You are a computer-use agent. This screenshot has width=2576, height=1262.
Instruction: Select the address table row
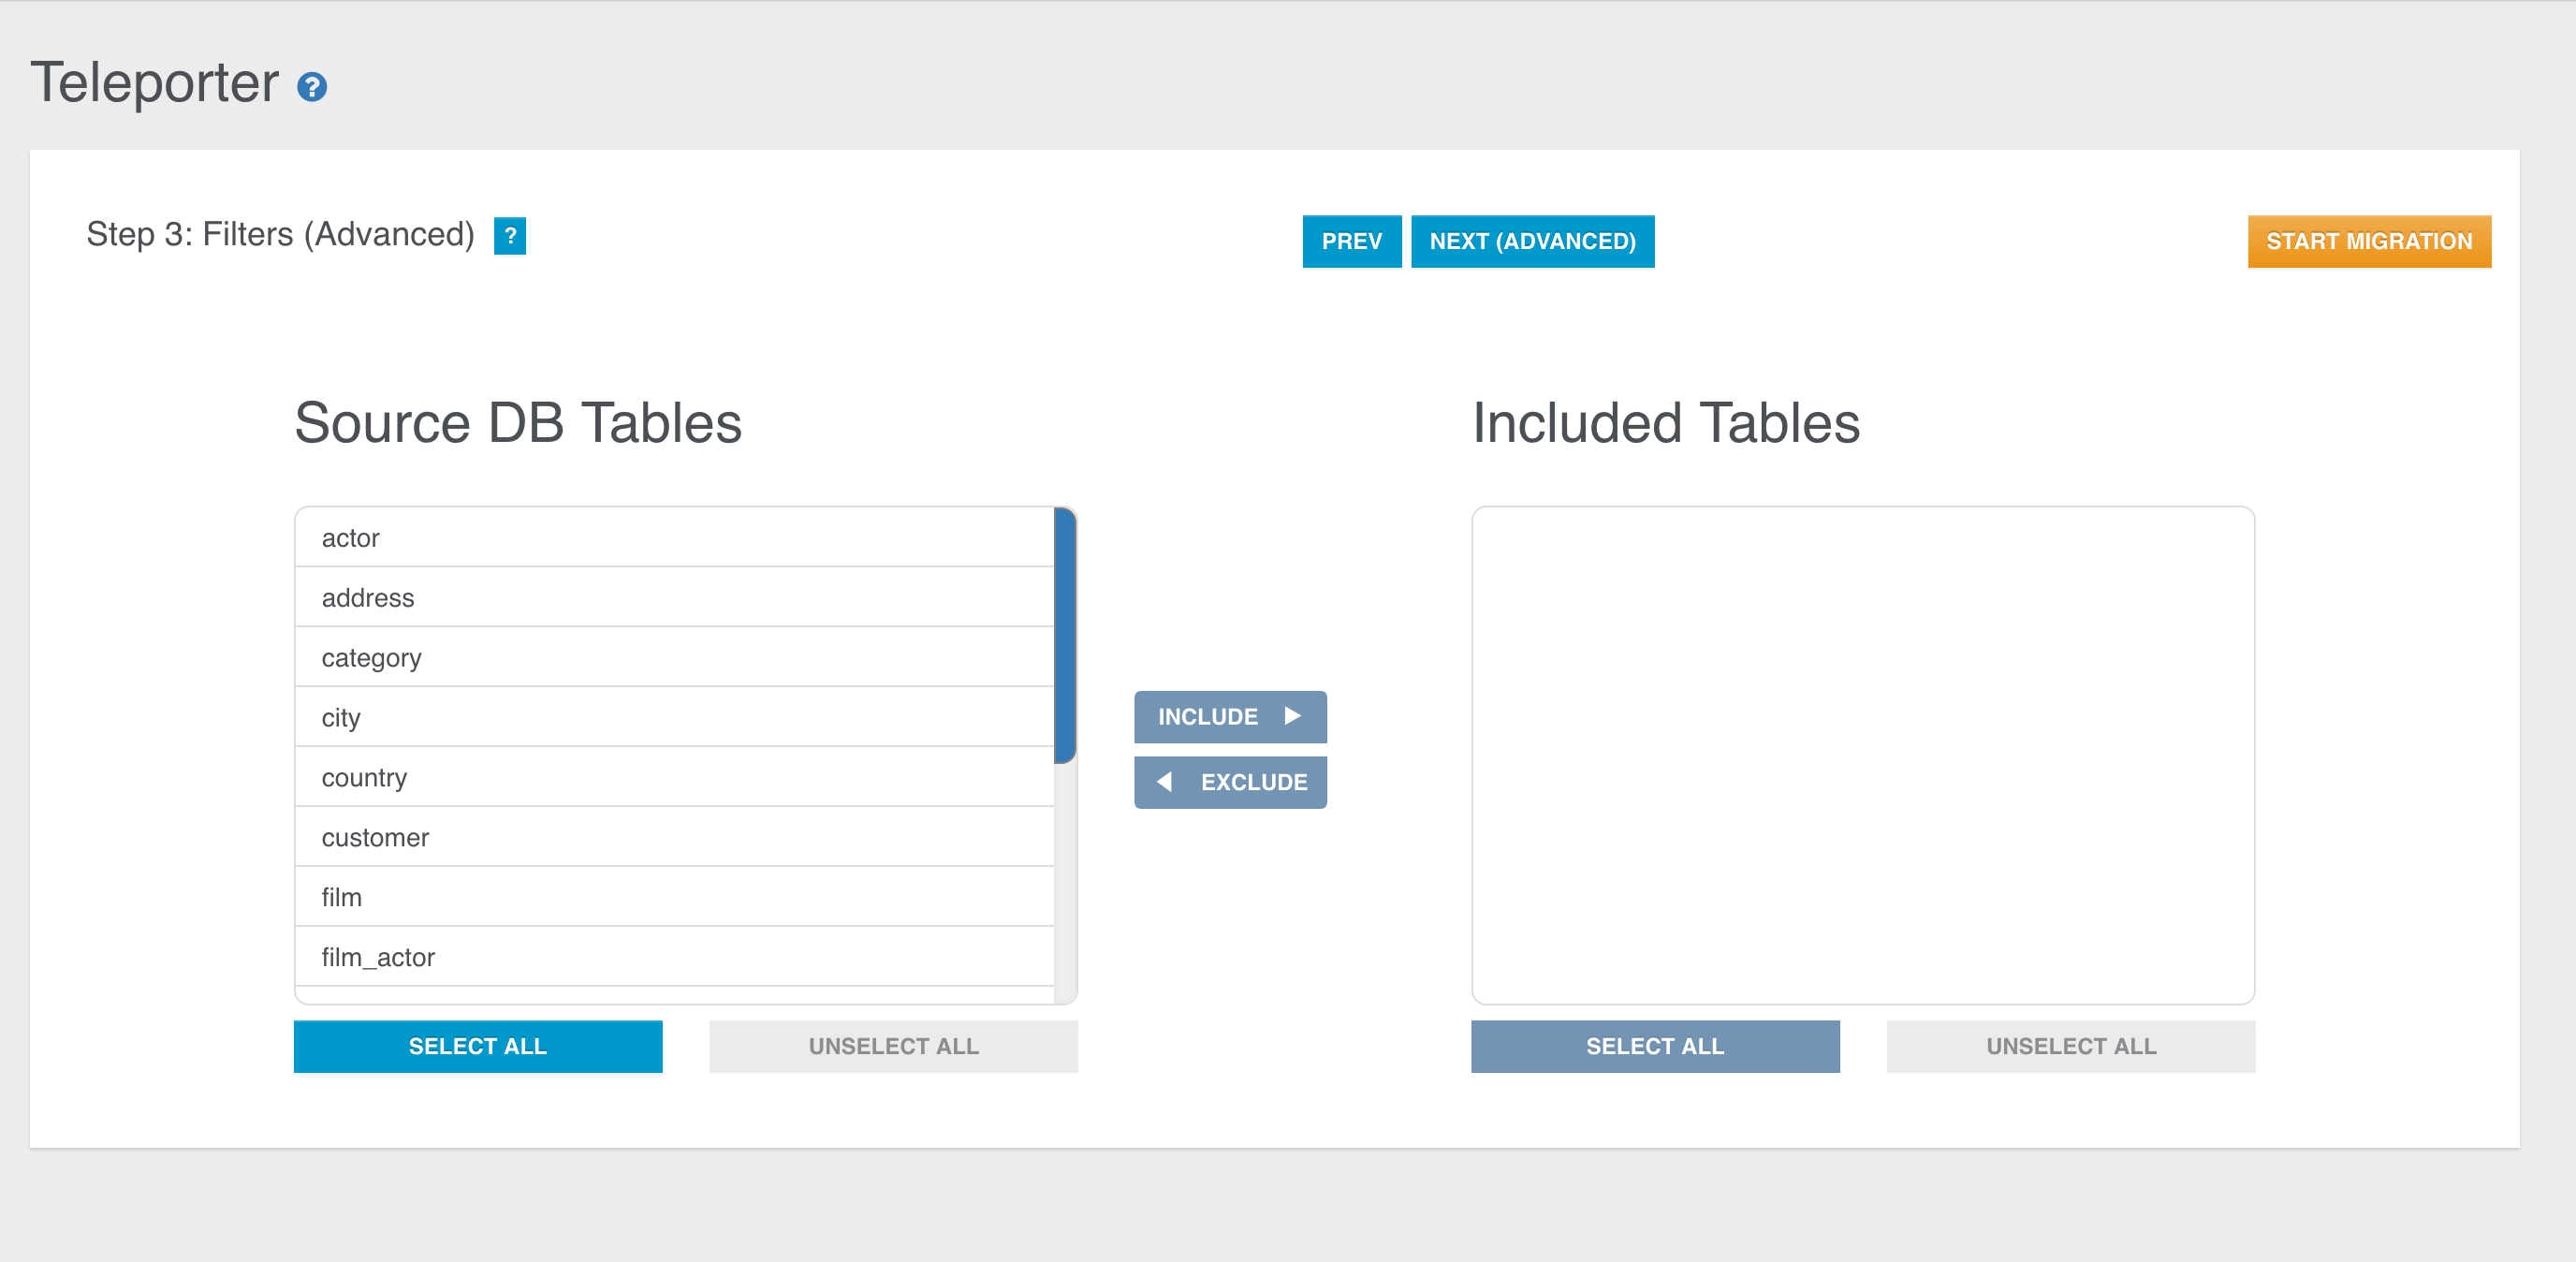[675, 598]
